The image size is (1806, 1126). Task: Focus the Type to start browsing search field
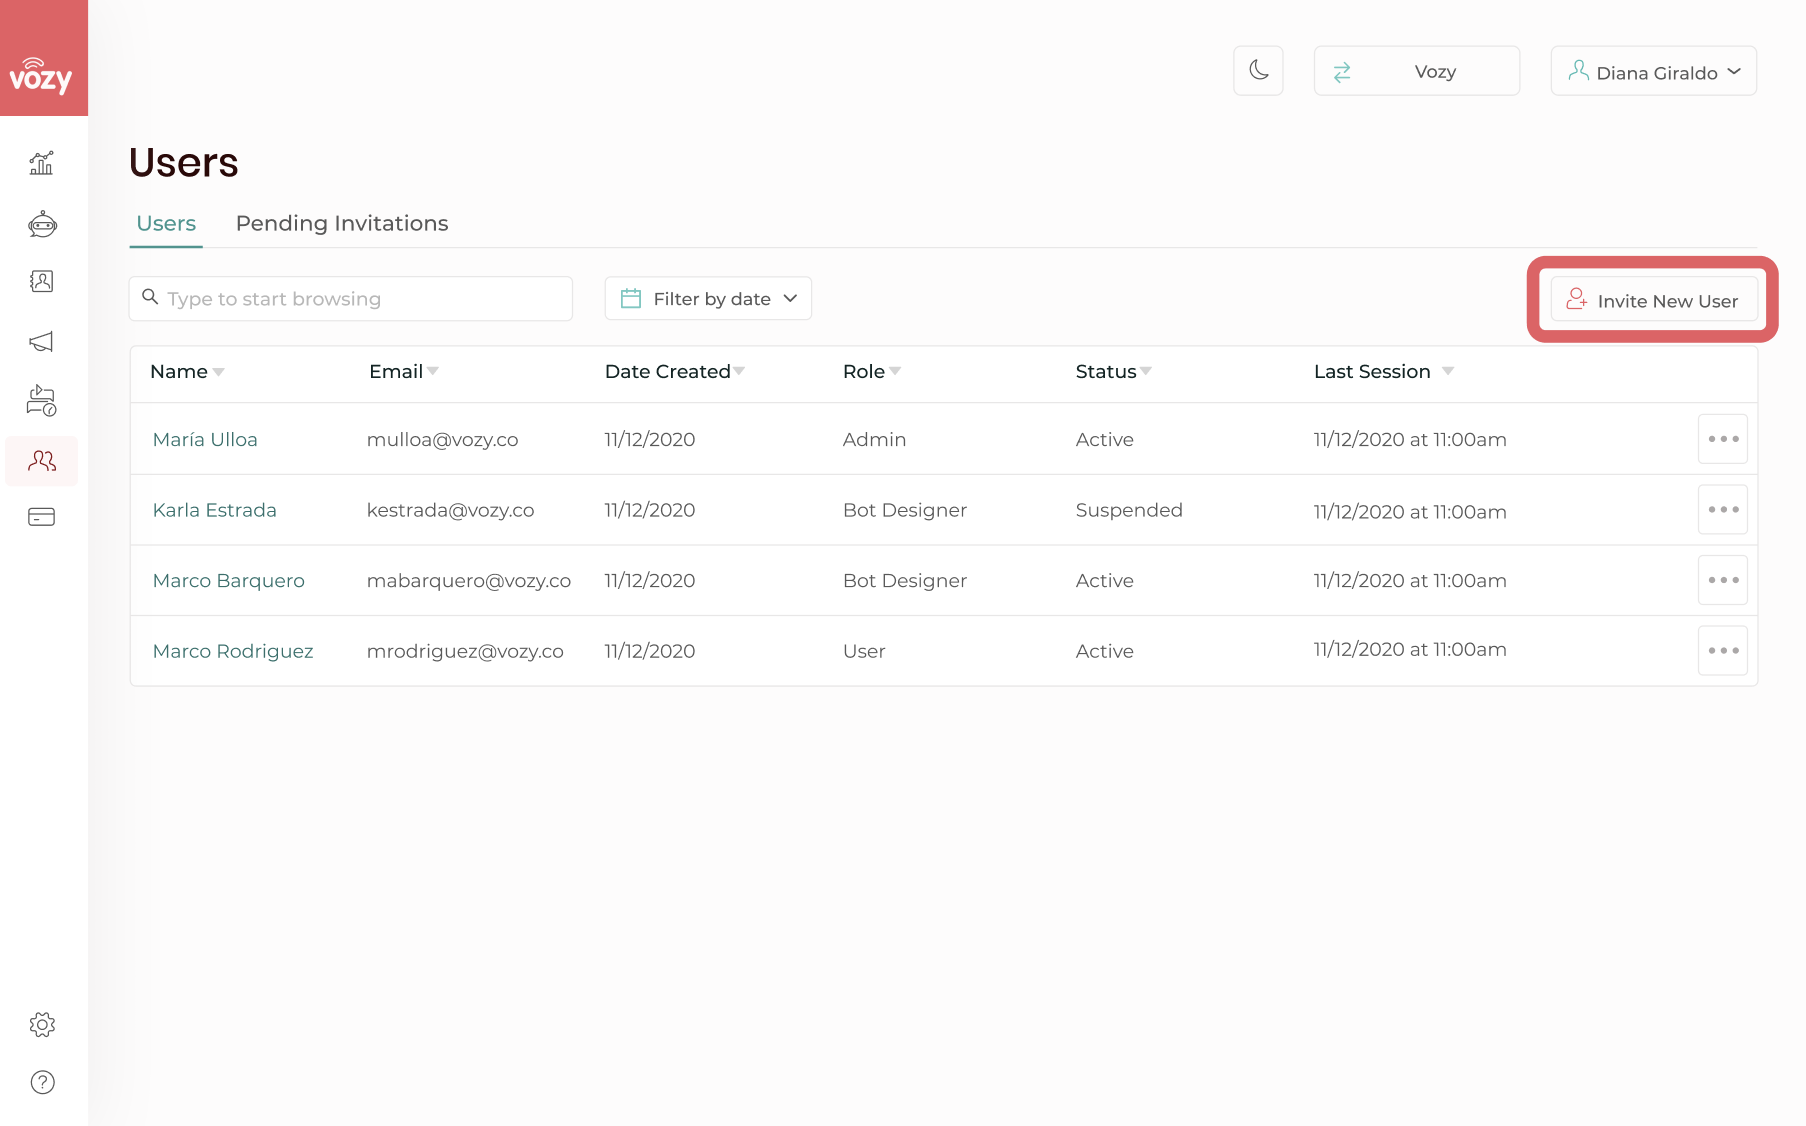(x=351, y=299)
